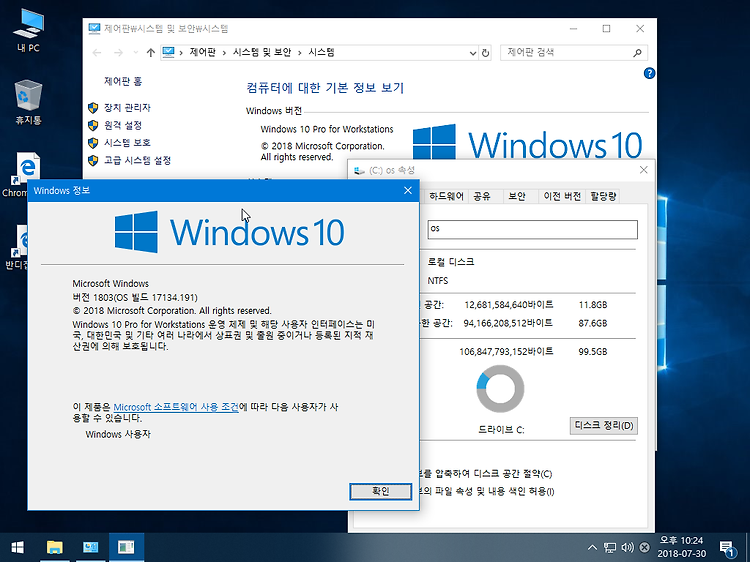Click shield icon beside 고급 시스템 설정

click(x=93, y=160)
